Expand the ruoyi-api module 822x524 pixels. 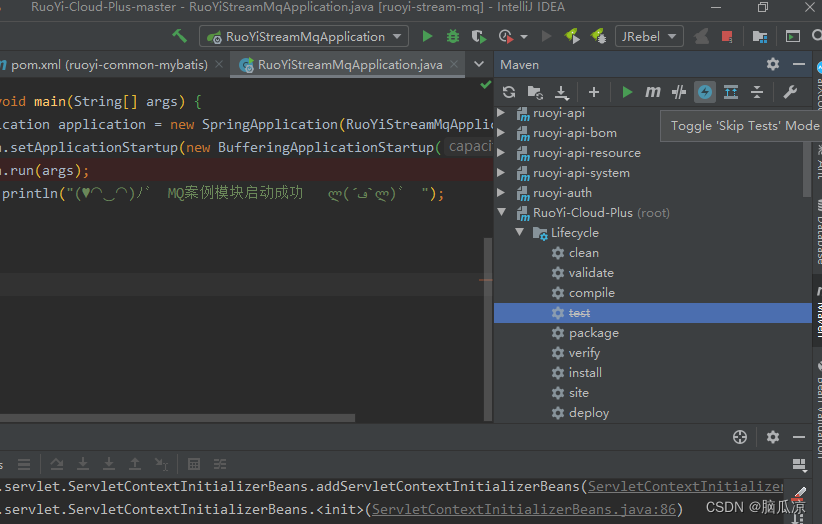501,113
